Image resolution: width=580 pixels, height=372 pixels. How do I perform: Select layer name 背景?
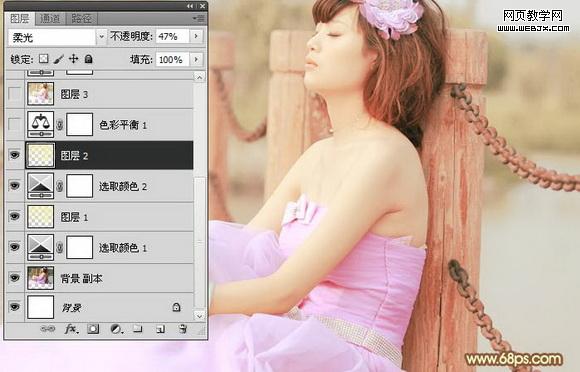71,307
